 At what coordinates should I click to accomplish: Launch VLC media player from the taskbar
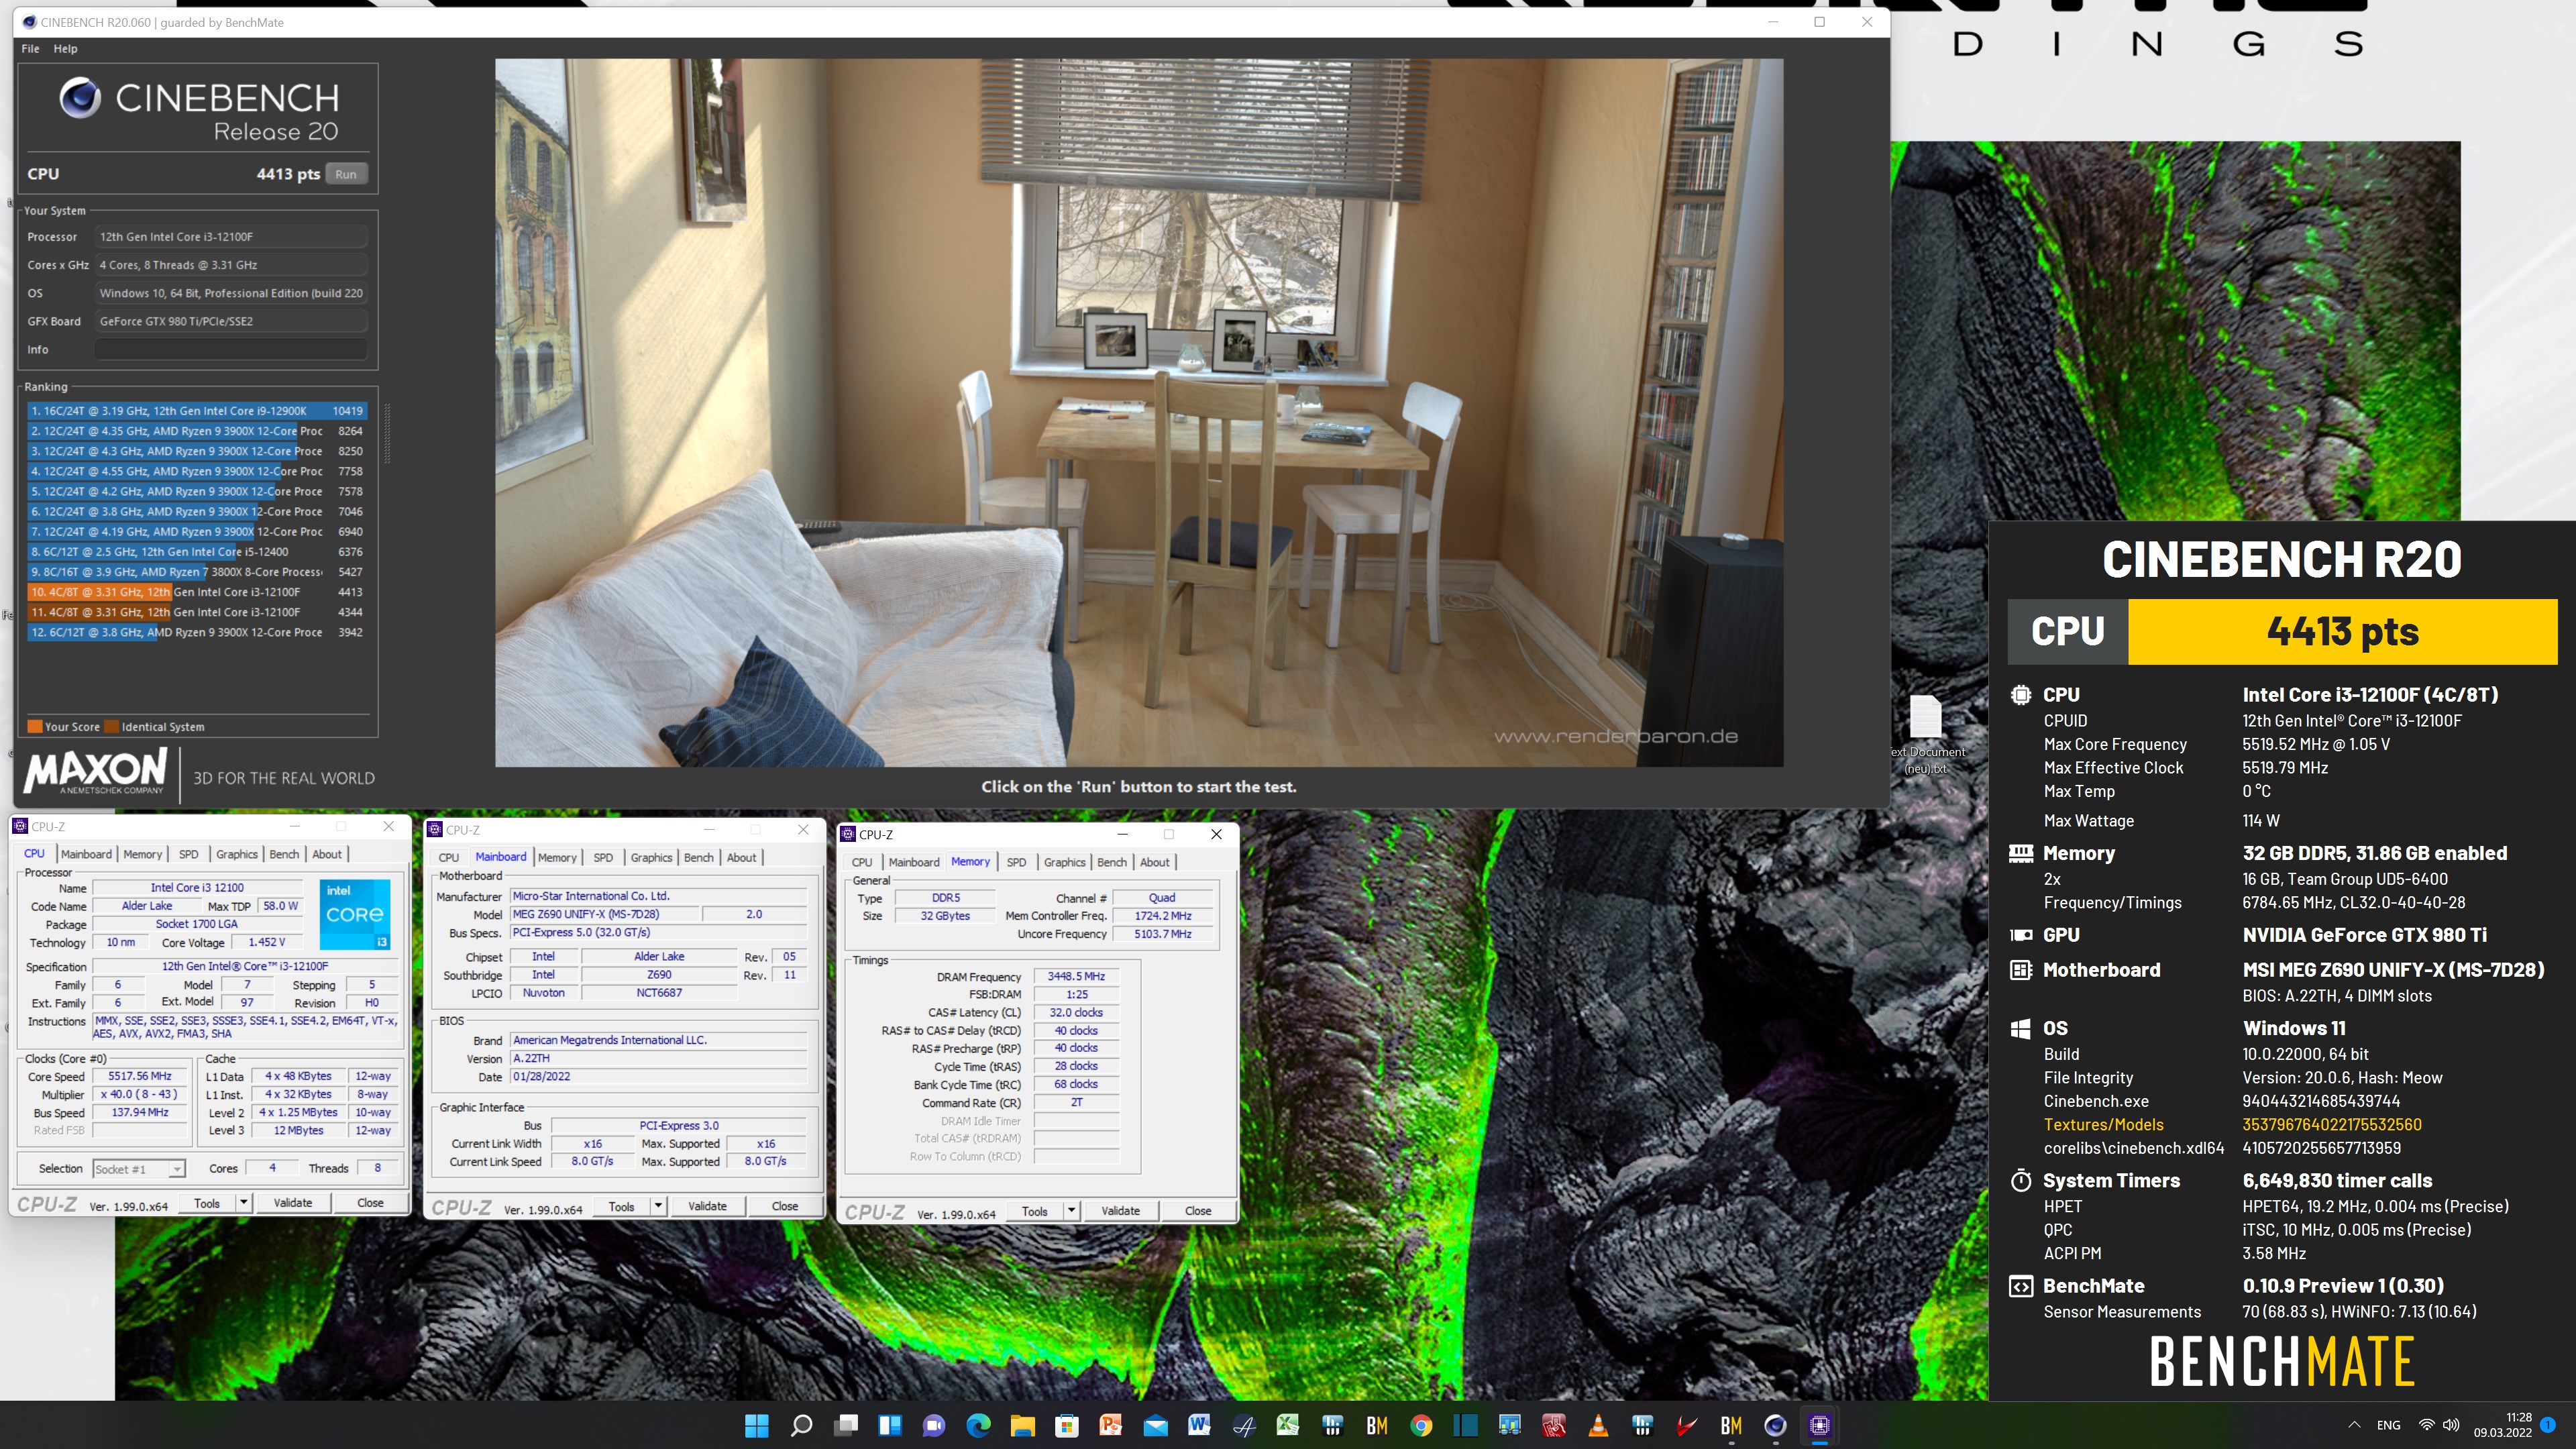click(1598, 1425)
